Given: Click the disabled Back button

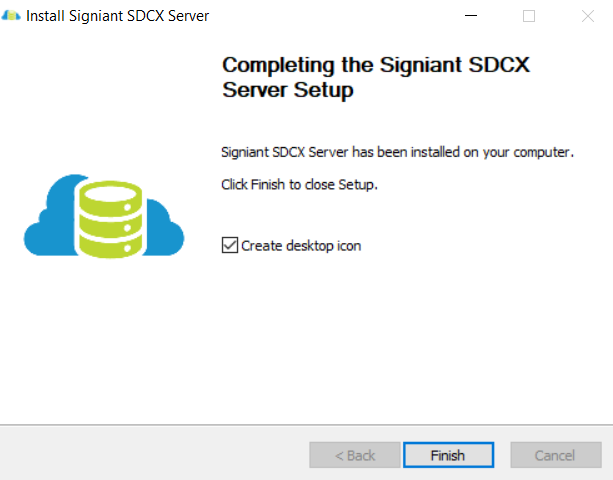Looking at the screenshot, I should [x=355, y=455].
